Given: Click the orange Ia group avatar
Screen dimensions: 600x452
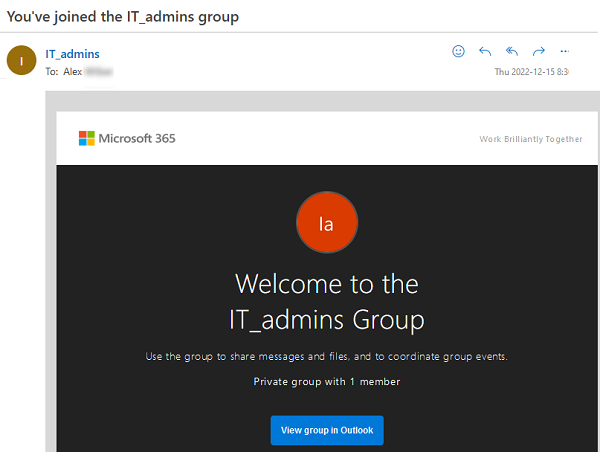Looking at the screenshot, I should (327, 222).
